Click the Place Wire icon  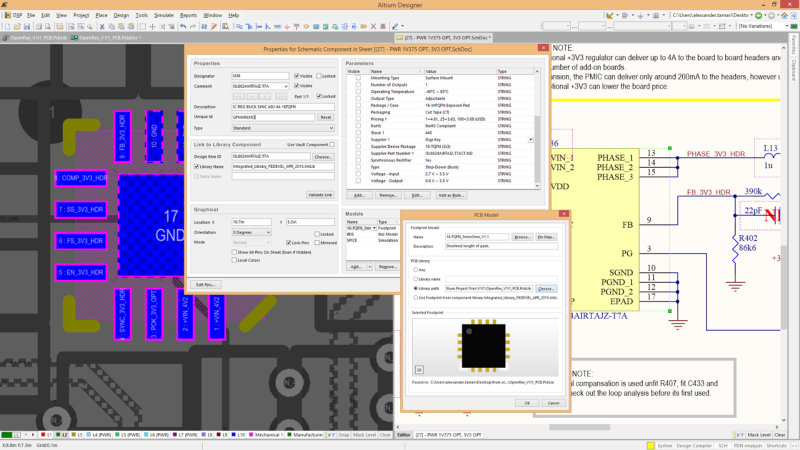[x=239, y=26]
